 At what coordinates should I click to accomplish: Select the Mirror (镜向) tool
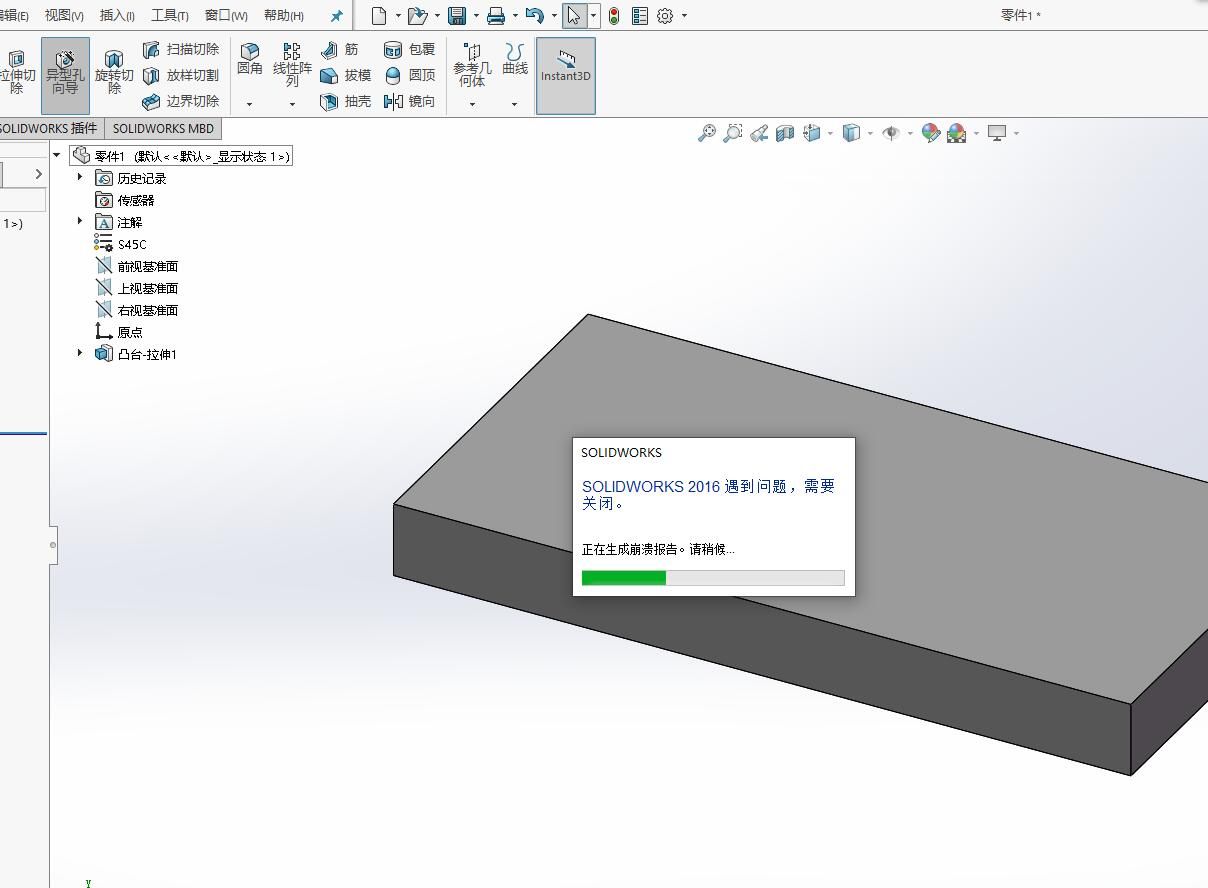tap(409, 101)
